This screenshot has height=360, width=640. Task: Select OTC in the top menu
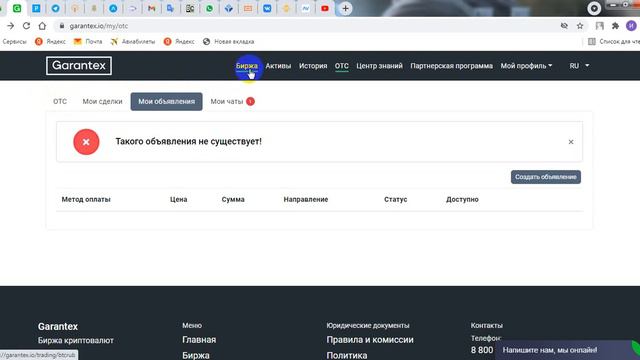[x=342, y=66]
